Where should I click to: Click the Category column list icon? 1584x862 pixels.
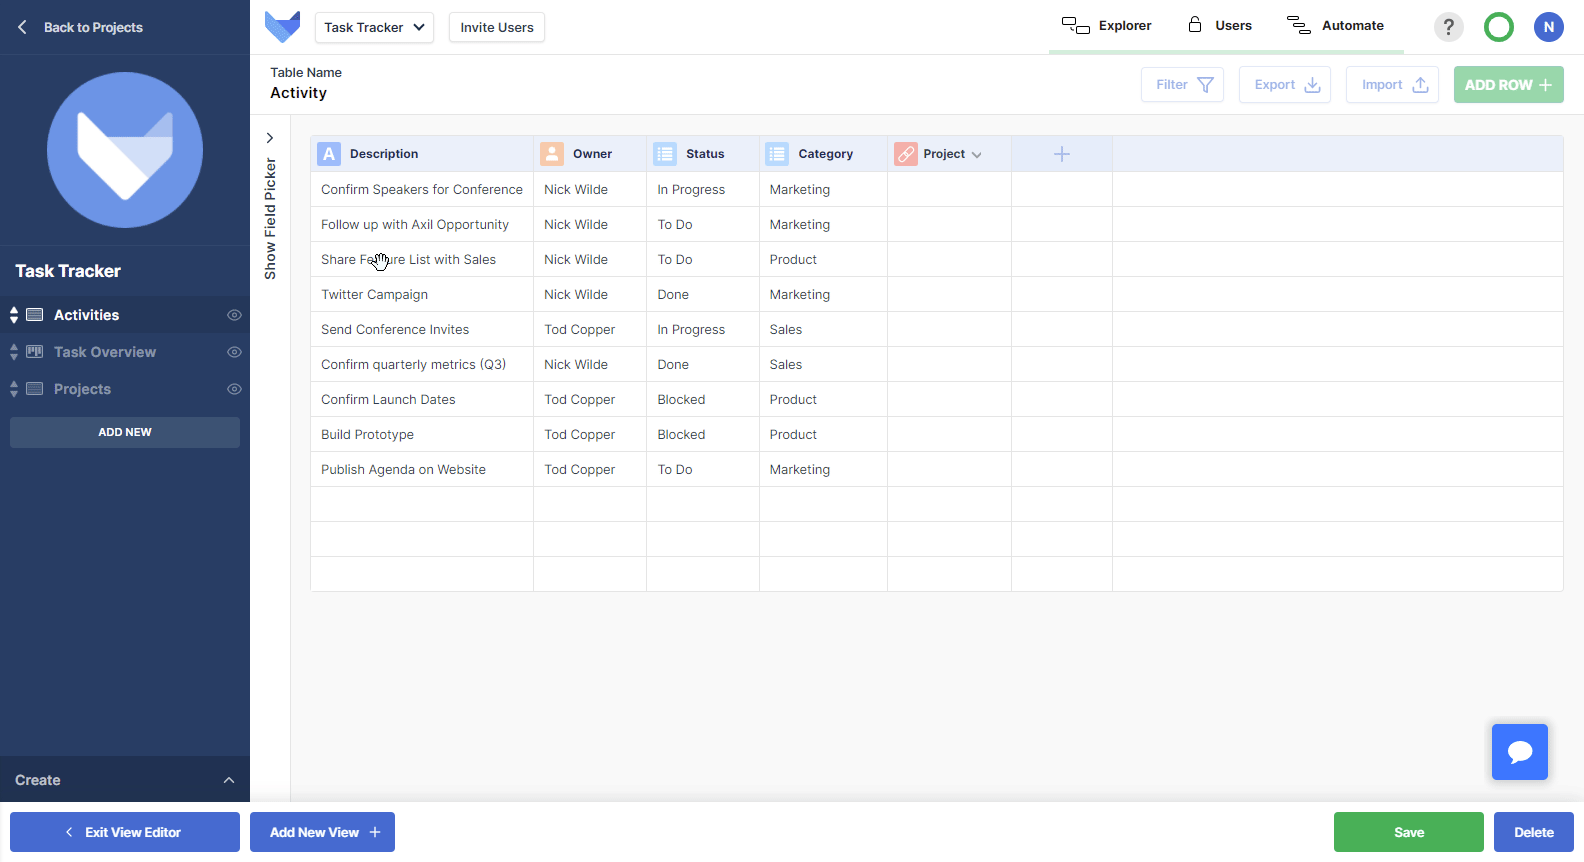(777, 154)
